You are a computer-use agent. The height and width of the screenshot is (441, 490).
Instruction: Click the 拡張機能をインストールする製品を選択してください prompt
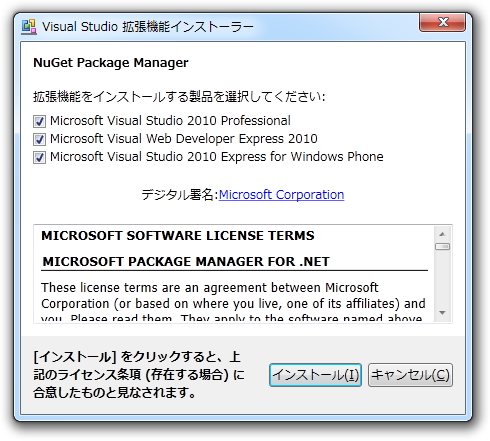[179, 97]
